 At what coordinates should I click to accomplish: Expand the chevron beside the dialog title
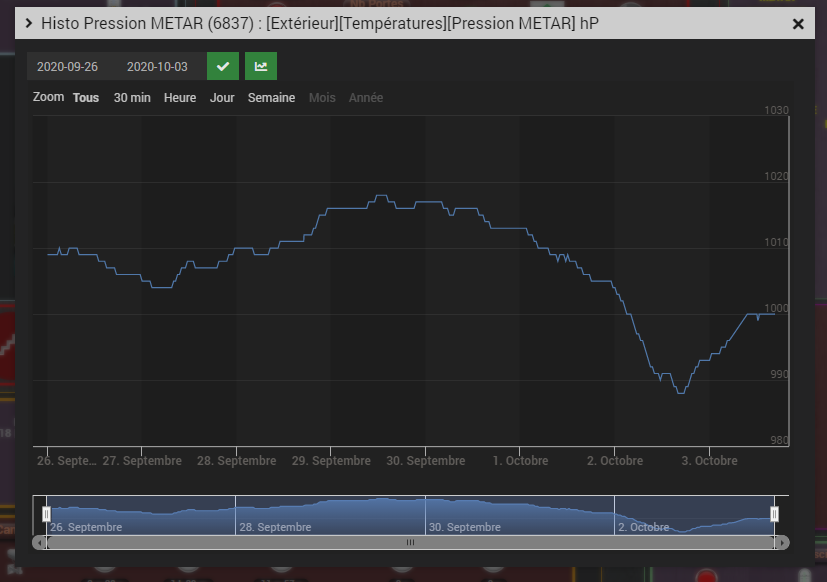tap(29, 23)
